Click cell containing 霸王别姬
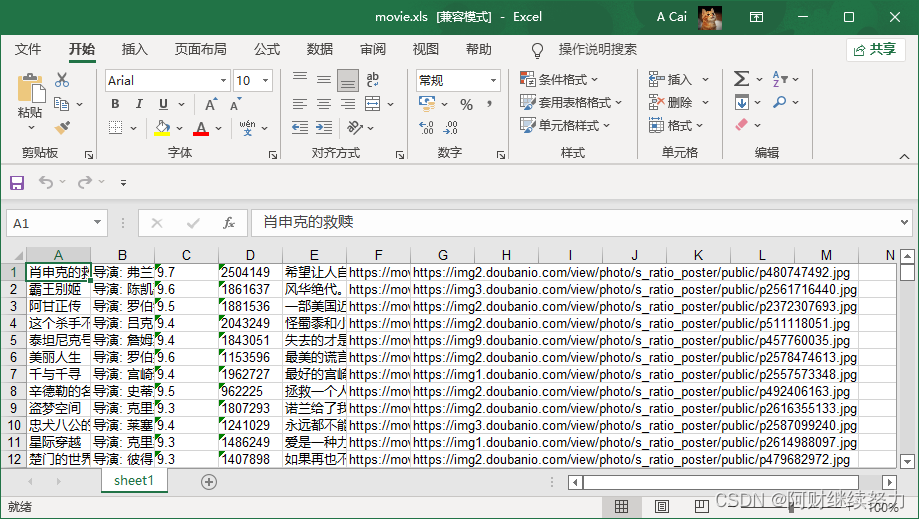 pyautogui.click(x=58, y=289)
